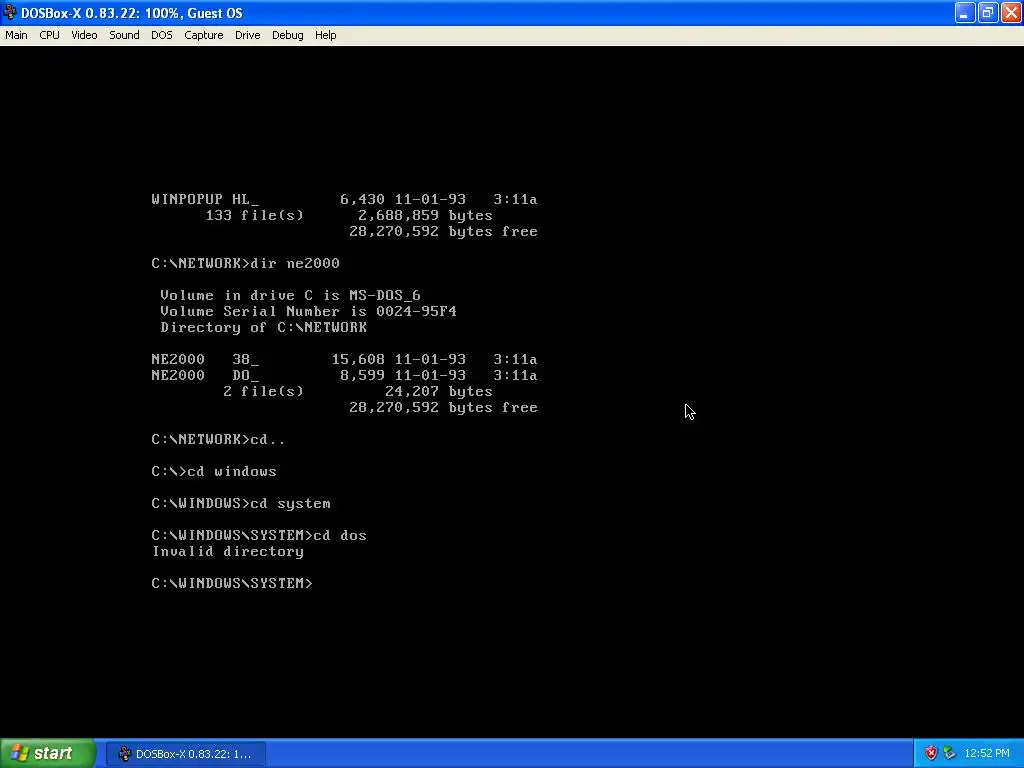Open the Main menu
This screenshot has height=768, width=1024.
(16, 35)
